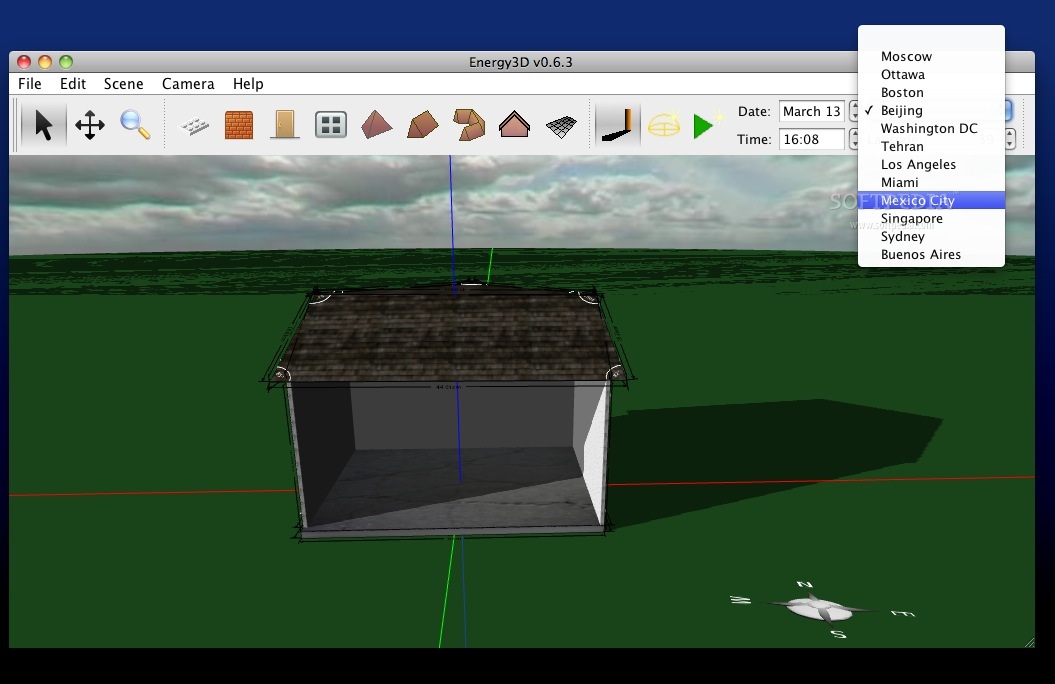The width and height of the screenshot is (1055, 684).
Task: Open the Scene menu
Action: pos(123,83)
